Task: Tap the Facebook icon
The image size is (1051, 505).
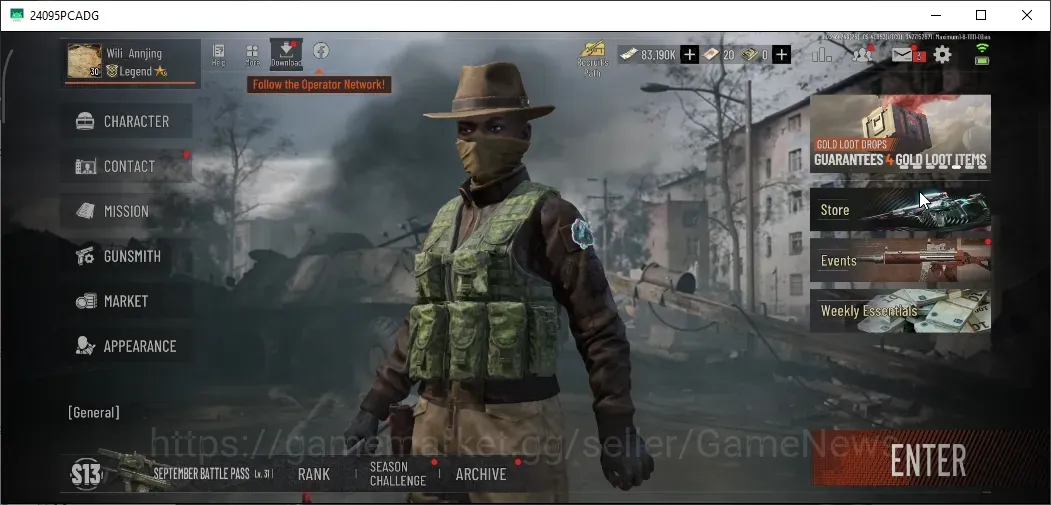Action: click(320, 50)
